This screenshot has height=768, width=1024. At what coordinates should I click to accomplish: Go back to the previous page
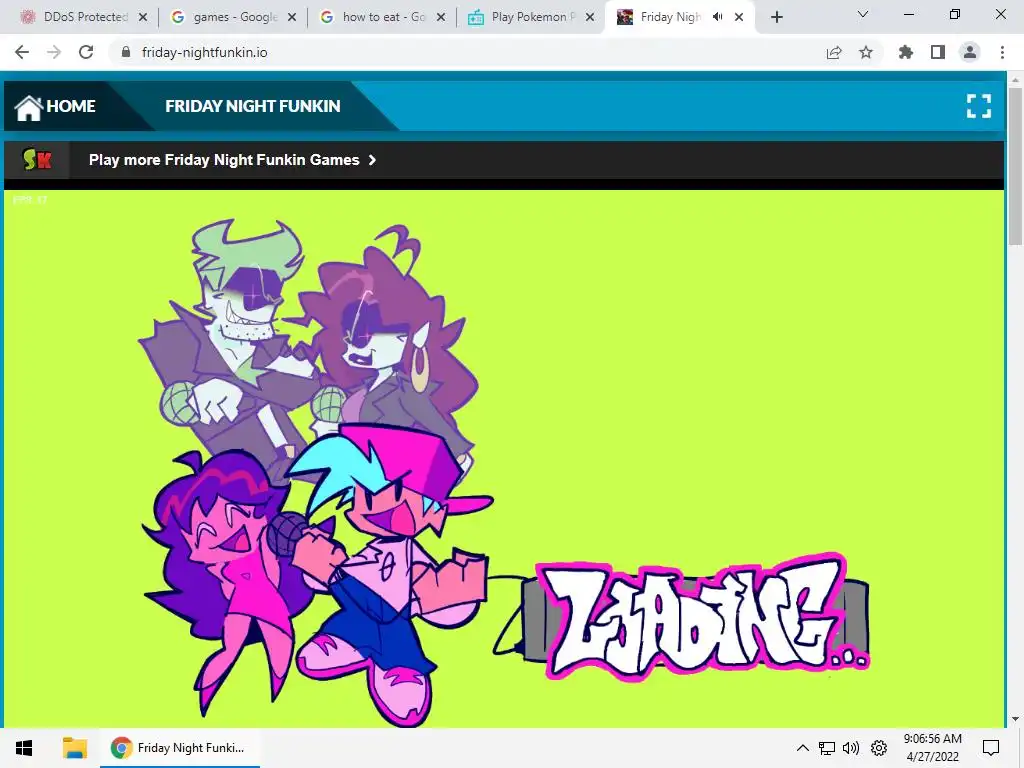(x=22, y=52)
